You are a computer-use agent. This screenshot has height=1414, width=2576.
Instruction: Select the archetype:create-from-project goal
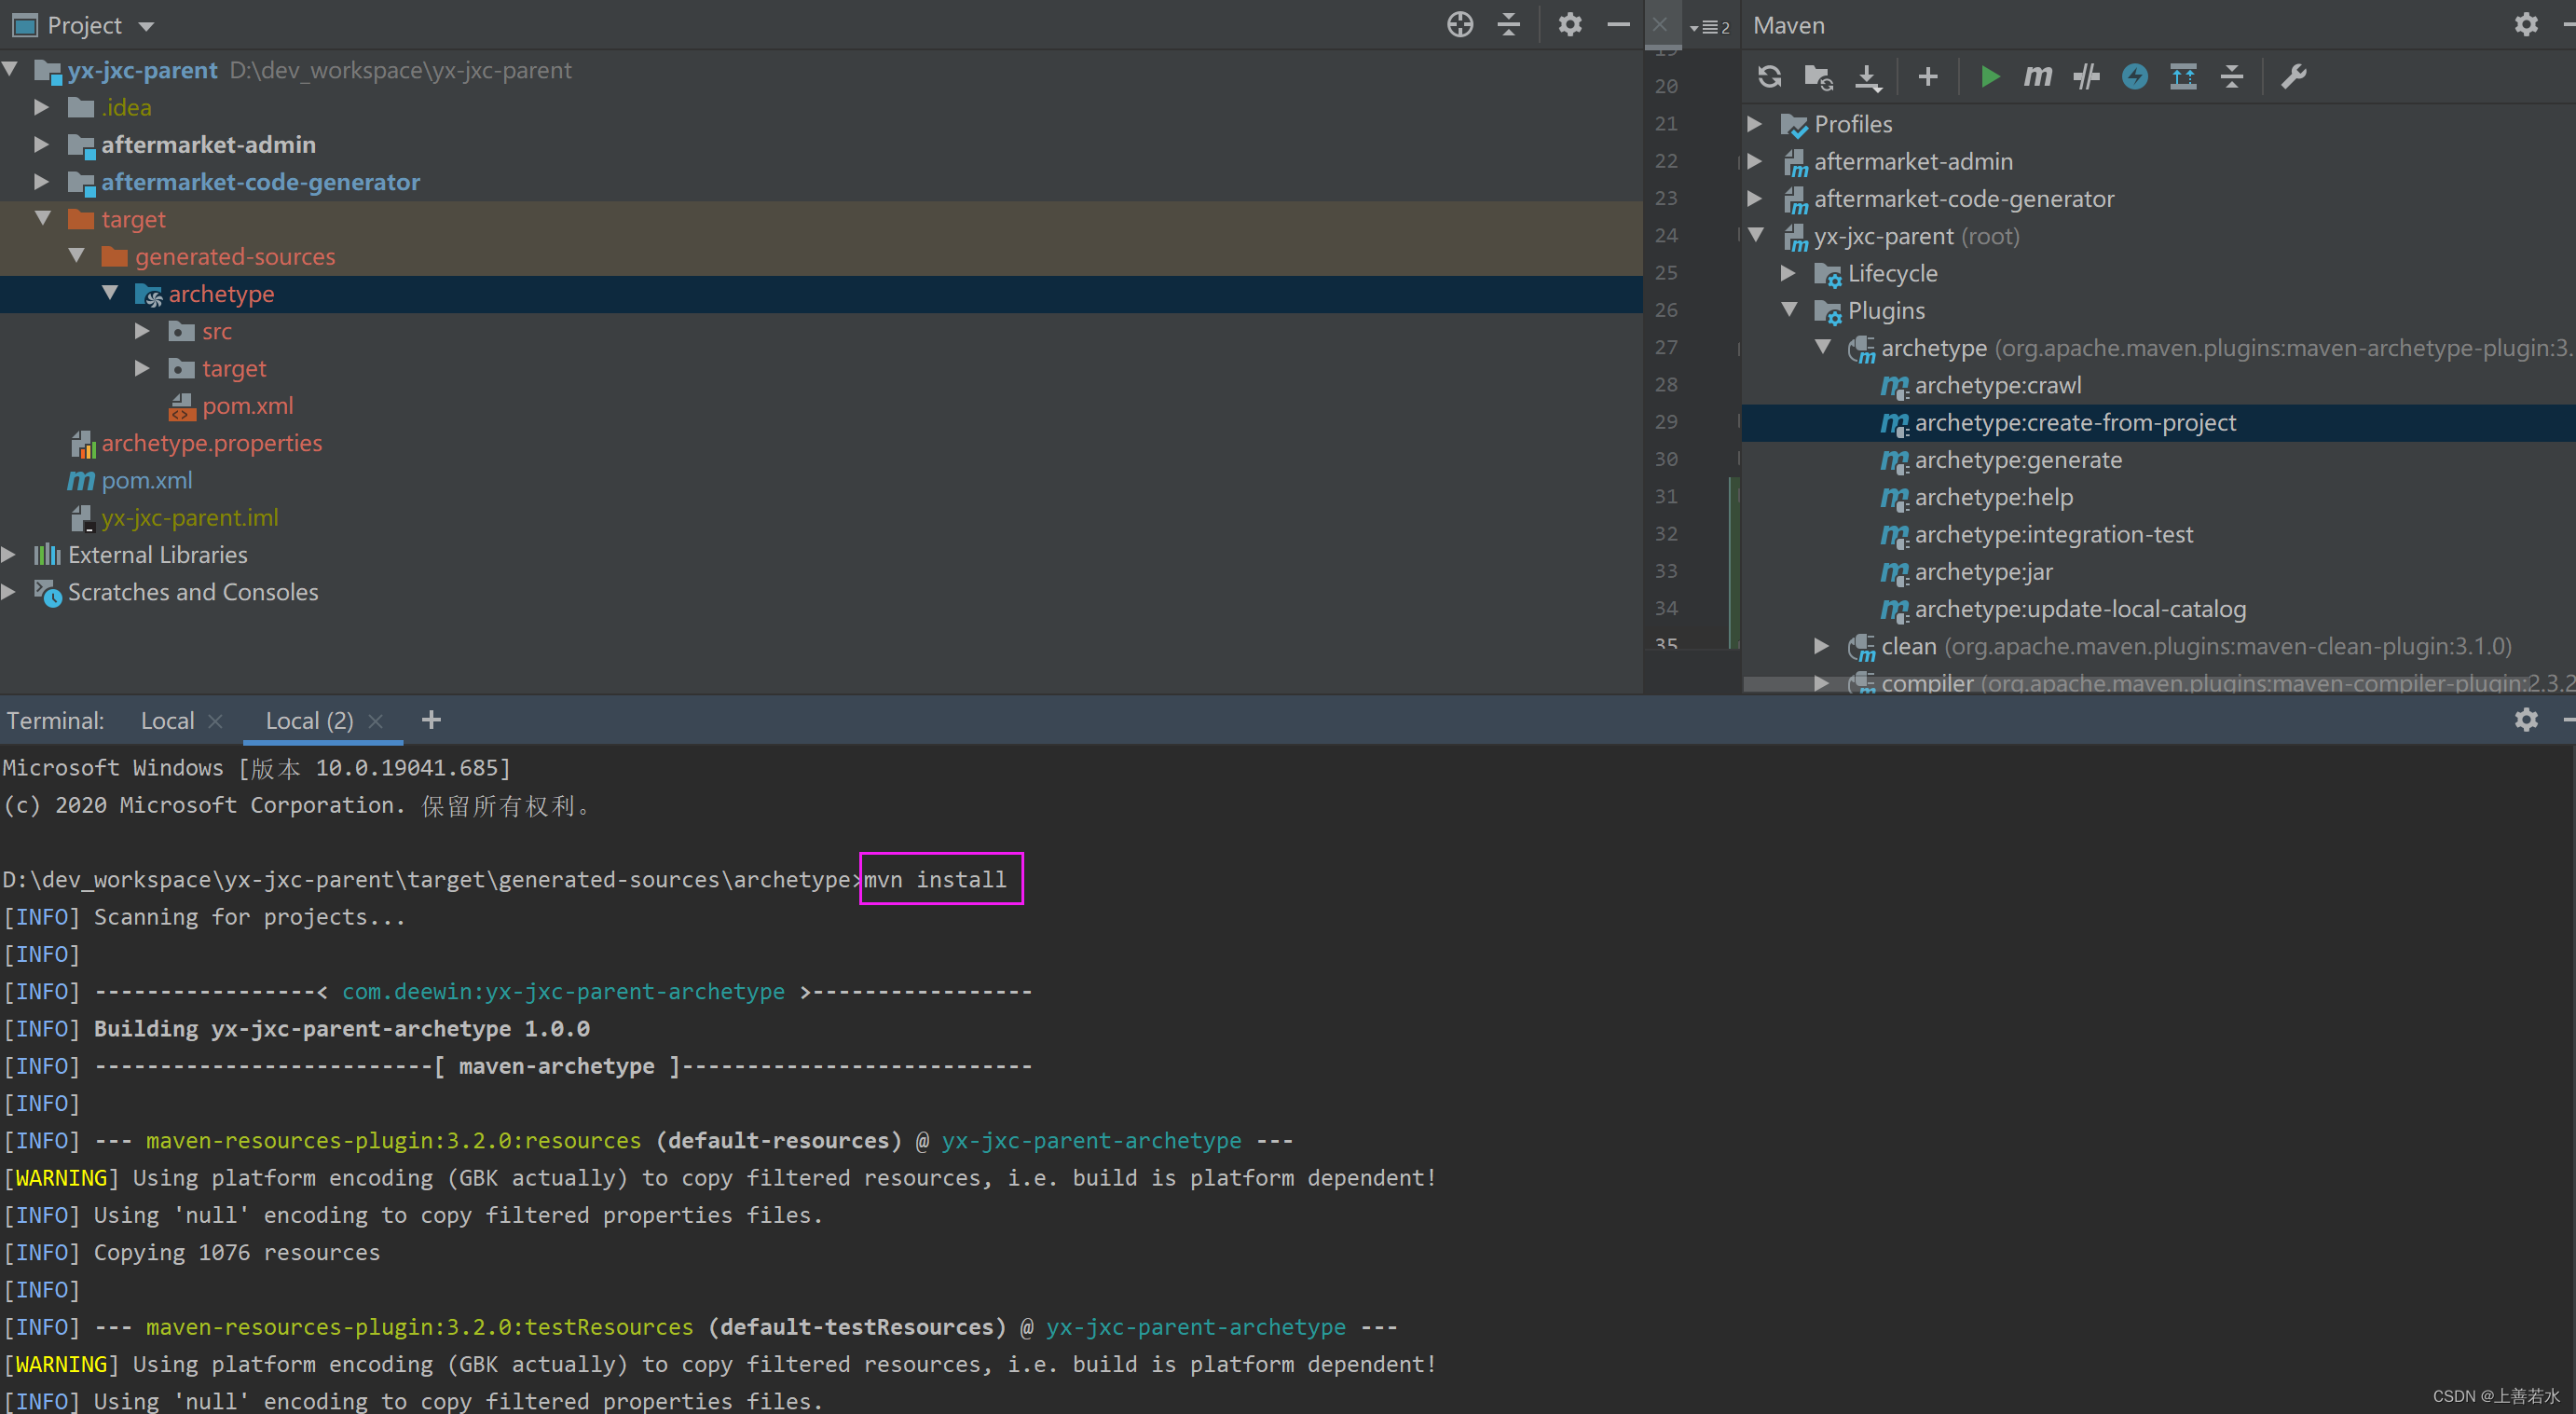coord(2075,421)
